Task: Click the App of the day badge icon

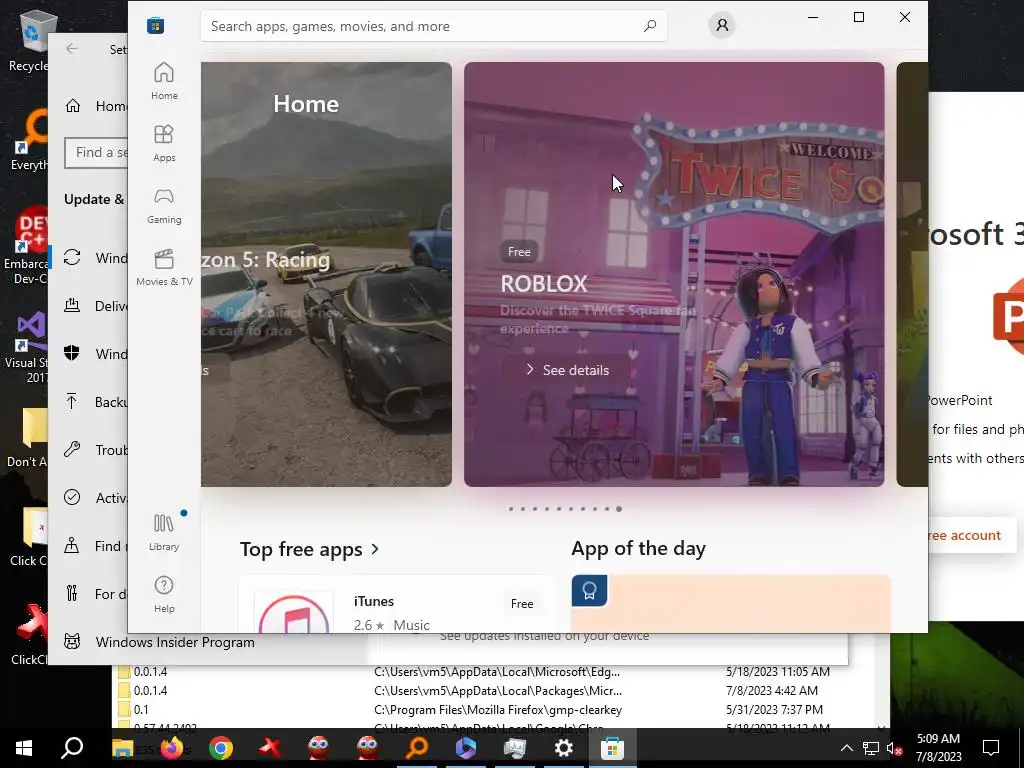Action: [x=589, y=591]
